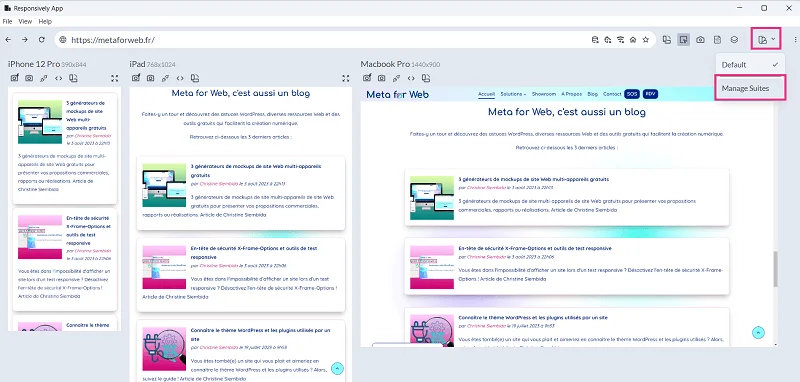Open DevTools for the Macbook Pro
Image resolution: width=800 pixels, height=382 pixels.
point(411,78)
